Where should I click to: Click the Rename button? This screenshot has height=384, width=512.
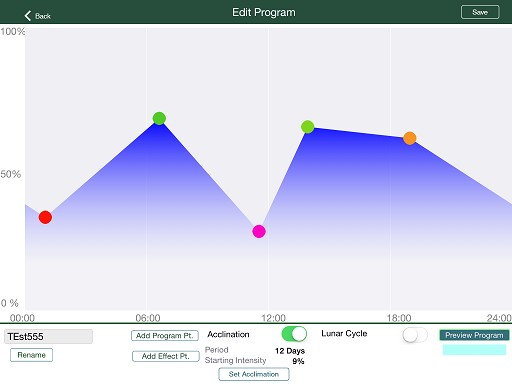[31, 355]
